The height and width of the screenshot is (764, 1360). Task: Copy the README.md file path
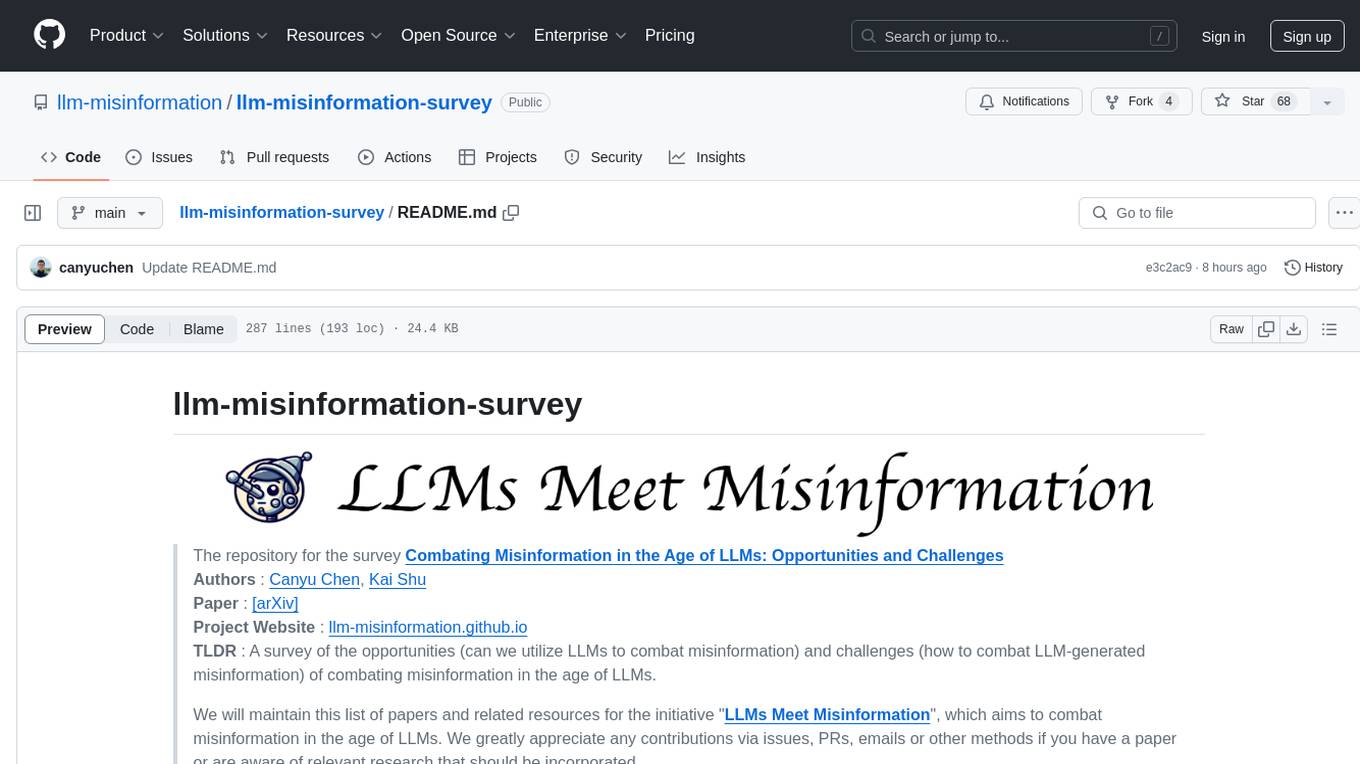(x=511, y=212)
